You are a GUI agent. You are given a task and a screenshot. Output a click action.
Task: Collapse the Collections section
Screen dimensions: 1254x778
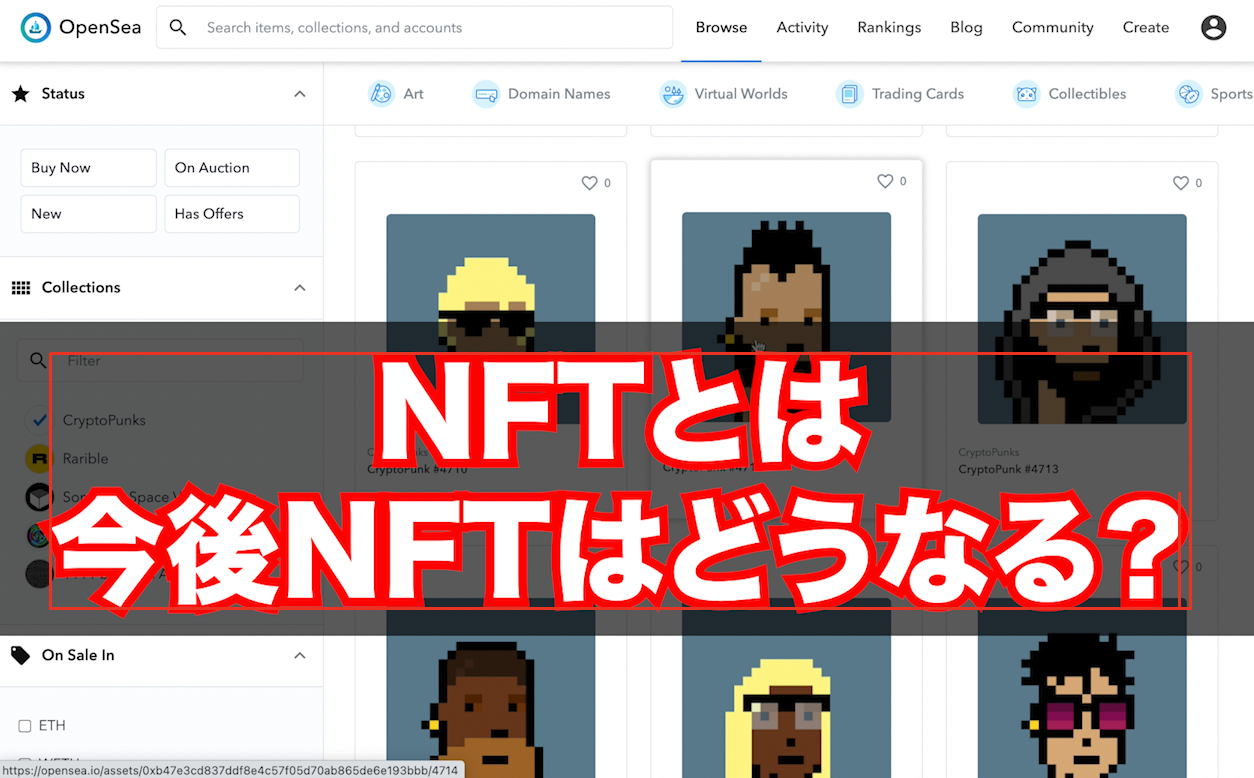[x=299, y=288]
